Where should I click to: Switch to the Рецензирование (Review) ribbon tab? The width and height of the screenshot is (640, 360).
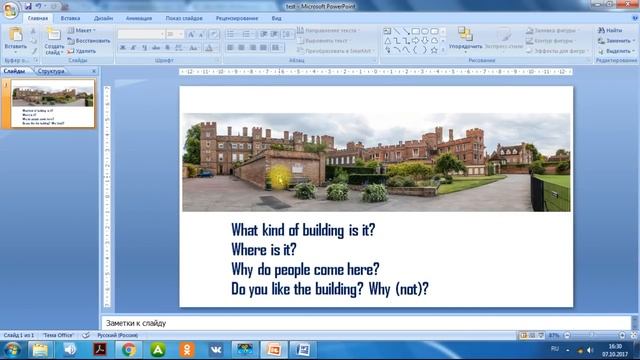(237, 18)
